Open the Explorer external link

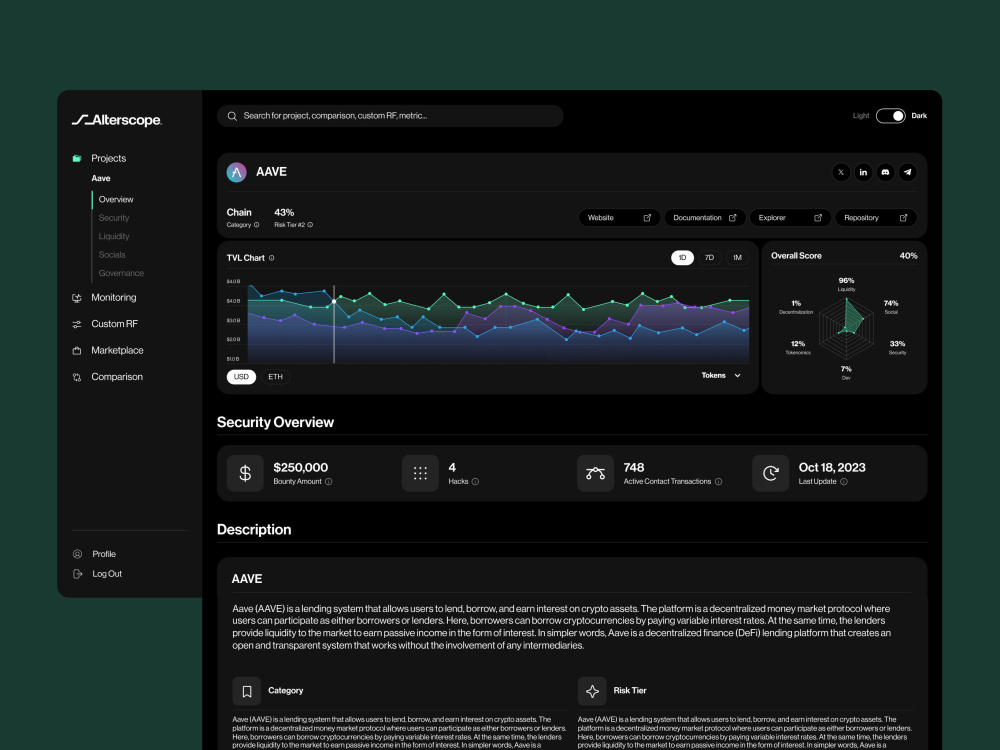(x=790, y=218)
